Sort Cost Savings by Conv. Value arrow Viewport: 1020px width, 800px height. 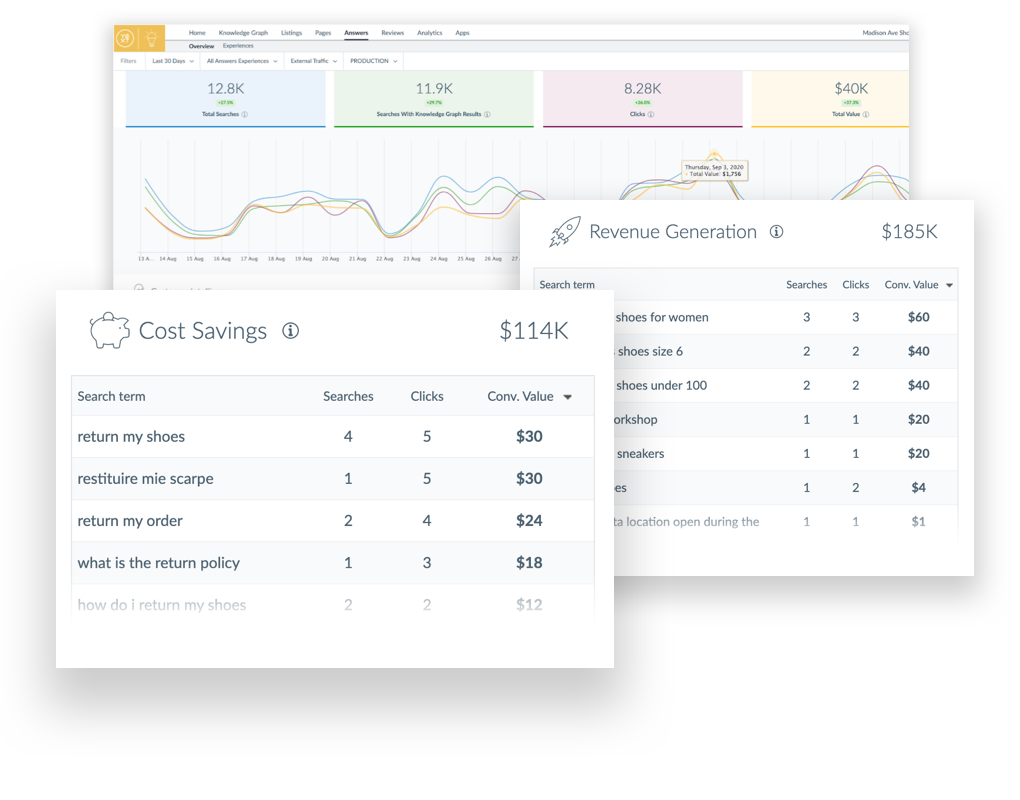pyautogui.click(x=568, y=397)
